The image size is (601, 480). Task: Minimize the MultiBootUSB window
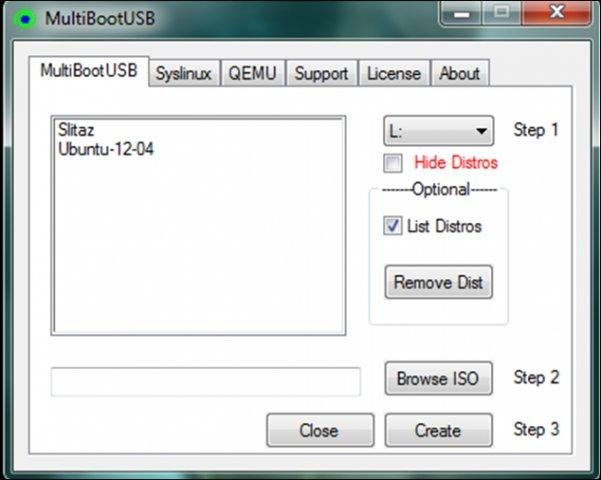(x=462, y=15)
